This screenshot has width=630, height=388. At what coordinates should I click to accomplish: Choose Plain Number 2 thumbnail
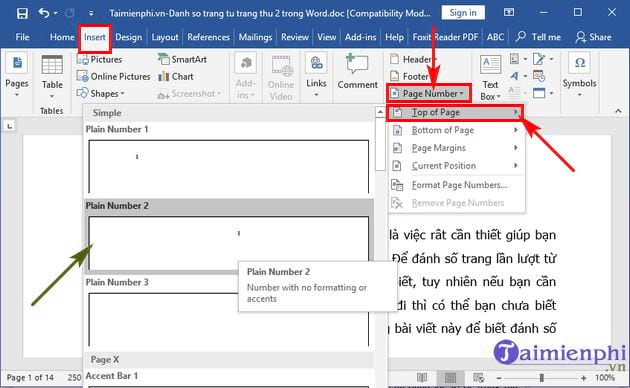coord(228,243)
